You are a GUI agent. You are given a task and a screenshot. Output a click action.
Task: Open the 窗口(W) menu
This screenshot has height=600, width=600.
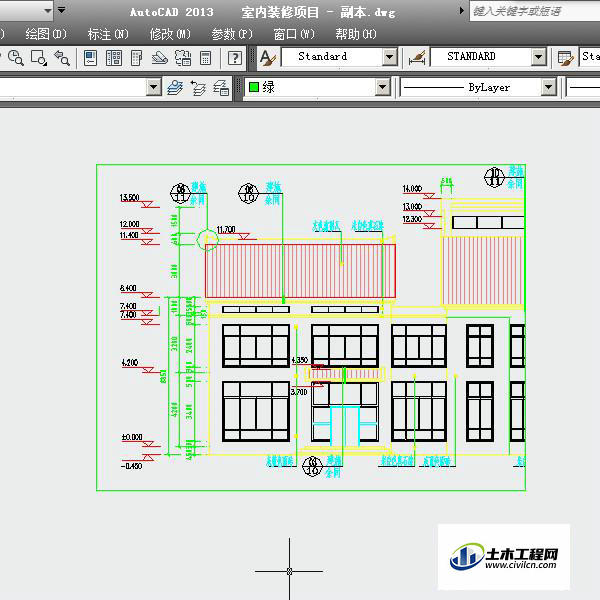click(294, 34)
